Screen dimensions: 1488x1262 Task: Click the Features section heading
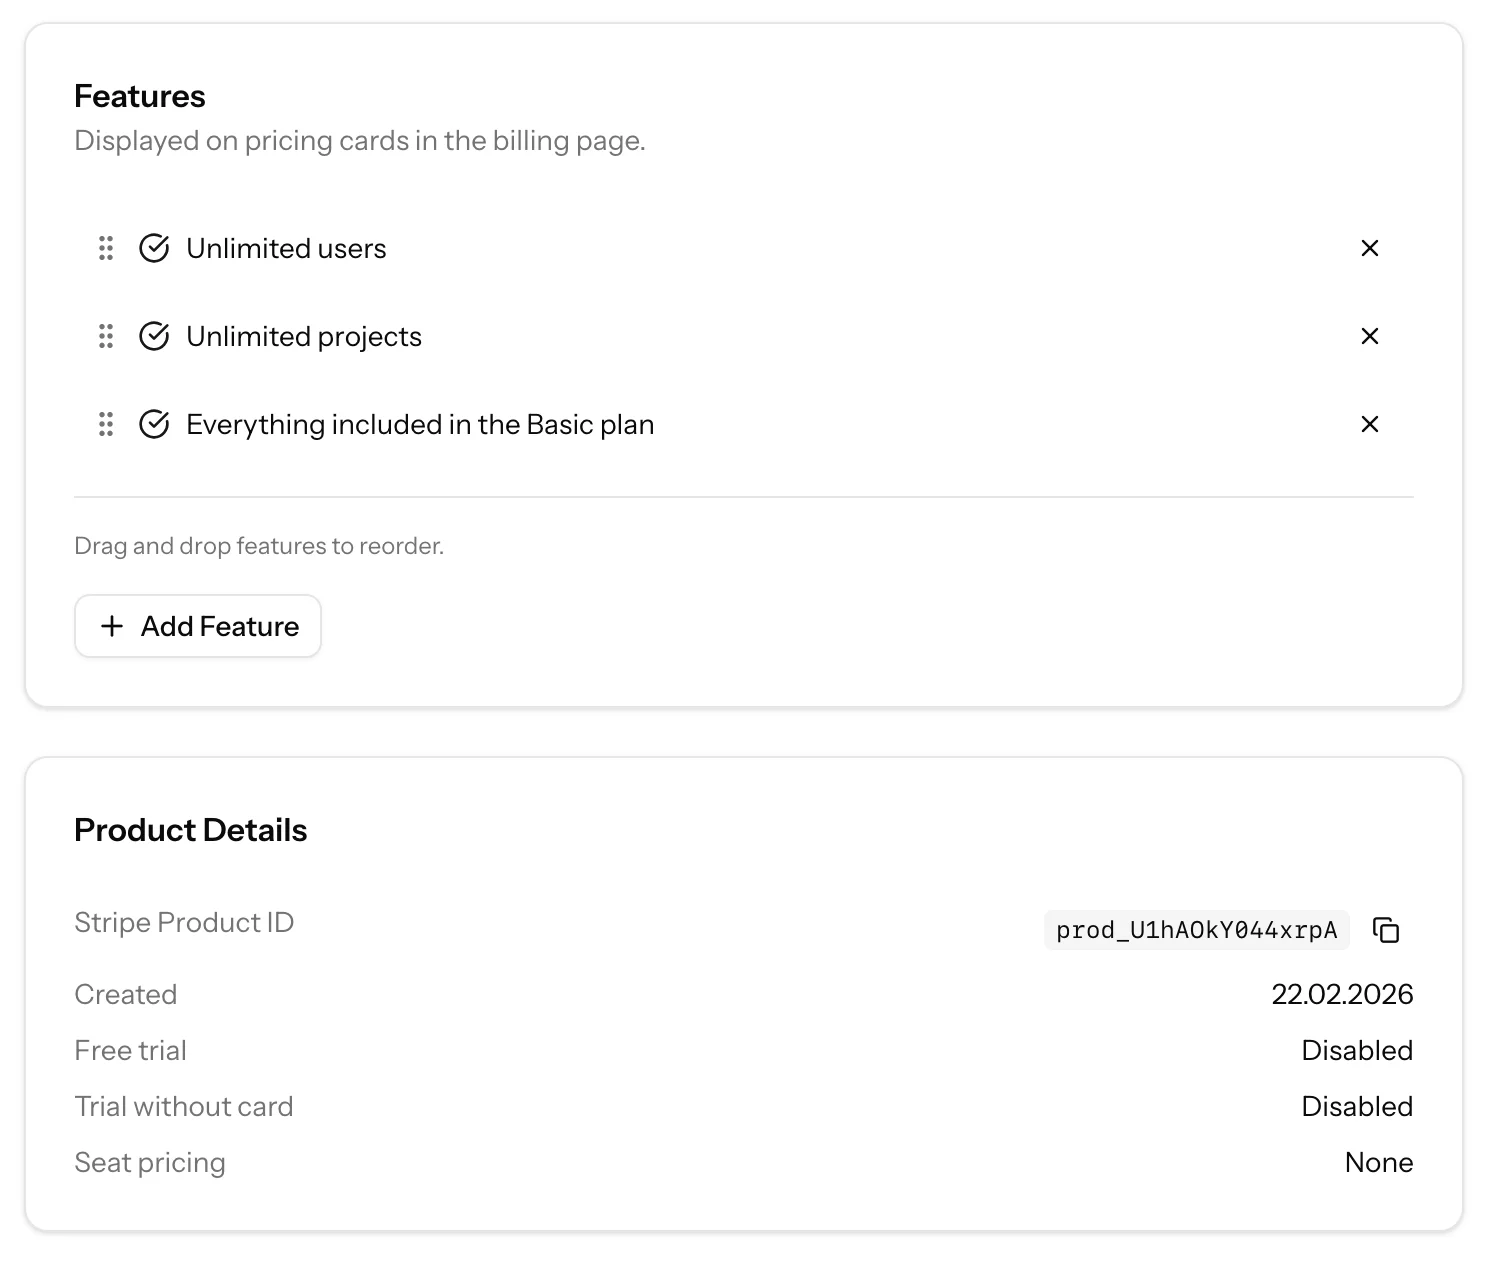pos(139,95)
